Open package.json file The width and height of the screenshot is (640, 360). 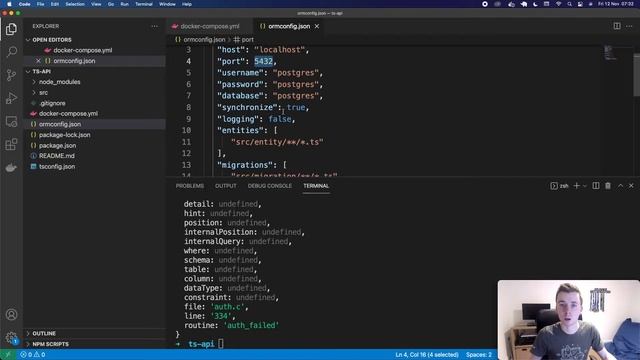(x=57, y=145)
